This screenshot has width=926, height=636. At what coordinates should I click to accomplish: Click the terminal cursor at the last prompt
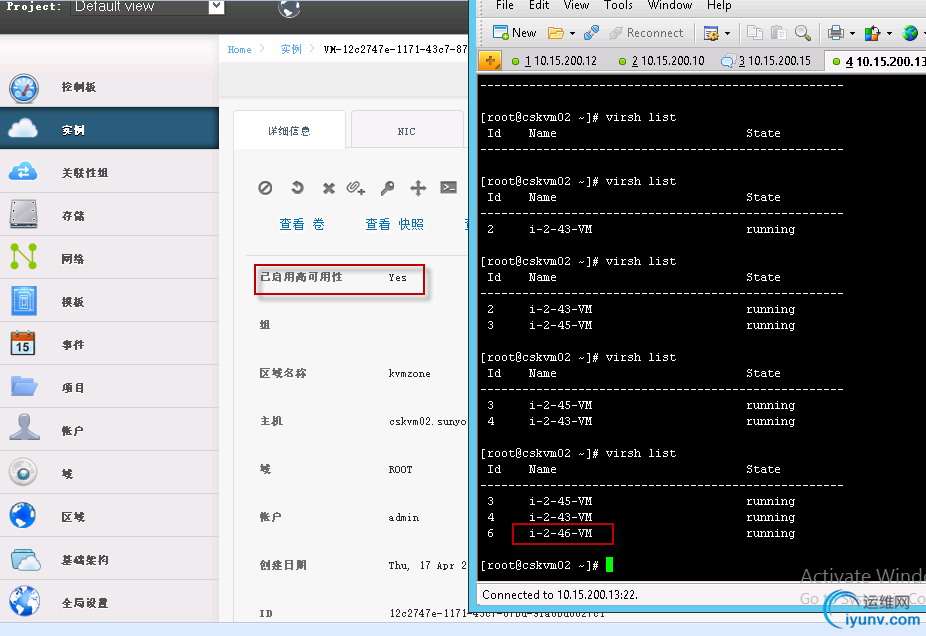coord(609,565)
